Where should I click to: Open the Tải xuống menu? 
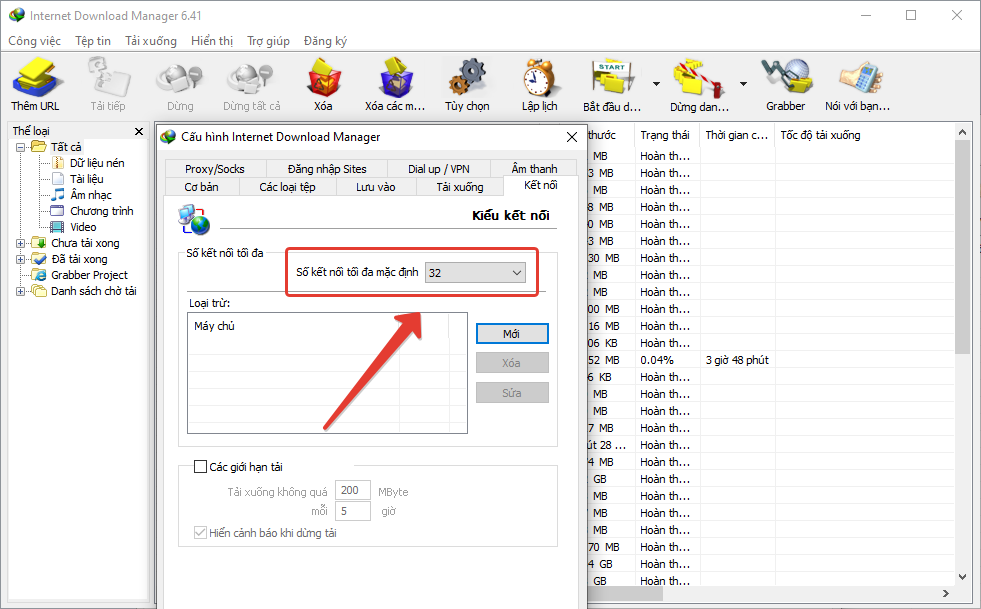[151, 41]
